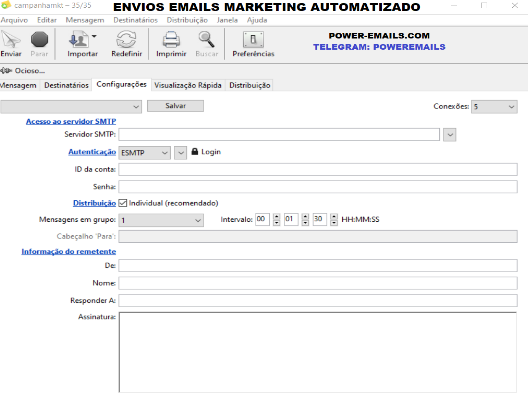The height and width of the screenshot is (400, 528).
Task: Click the Login padlock icon
Action: pyautogui.click(x=195, y=152)
